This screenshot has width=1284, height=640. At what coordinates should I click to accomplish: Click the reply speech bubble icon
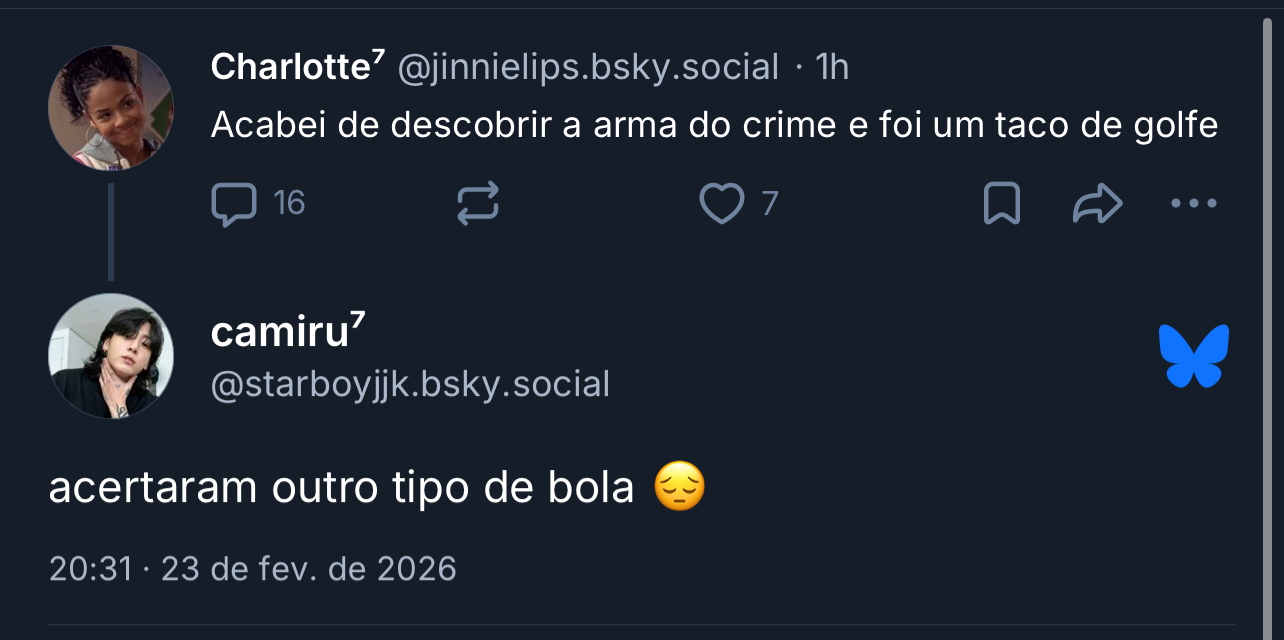pos(234,204)
